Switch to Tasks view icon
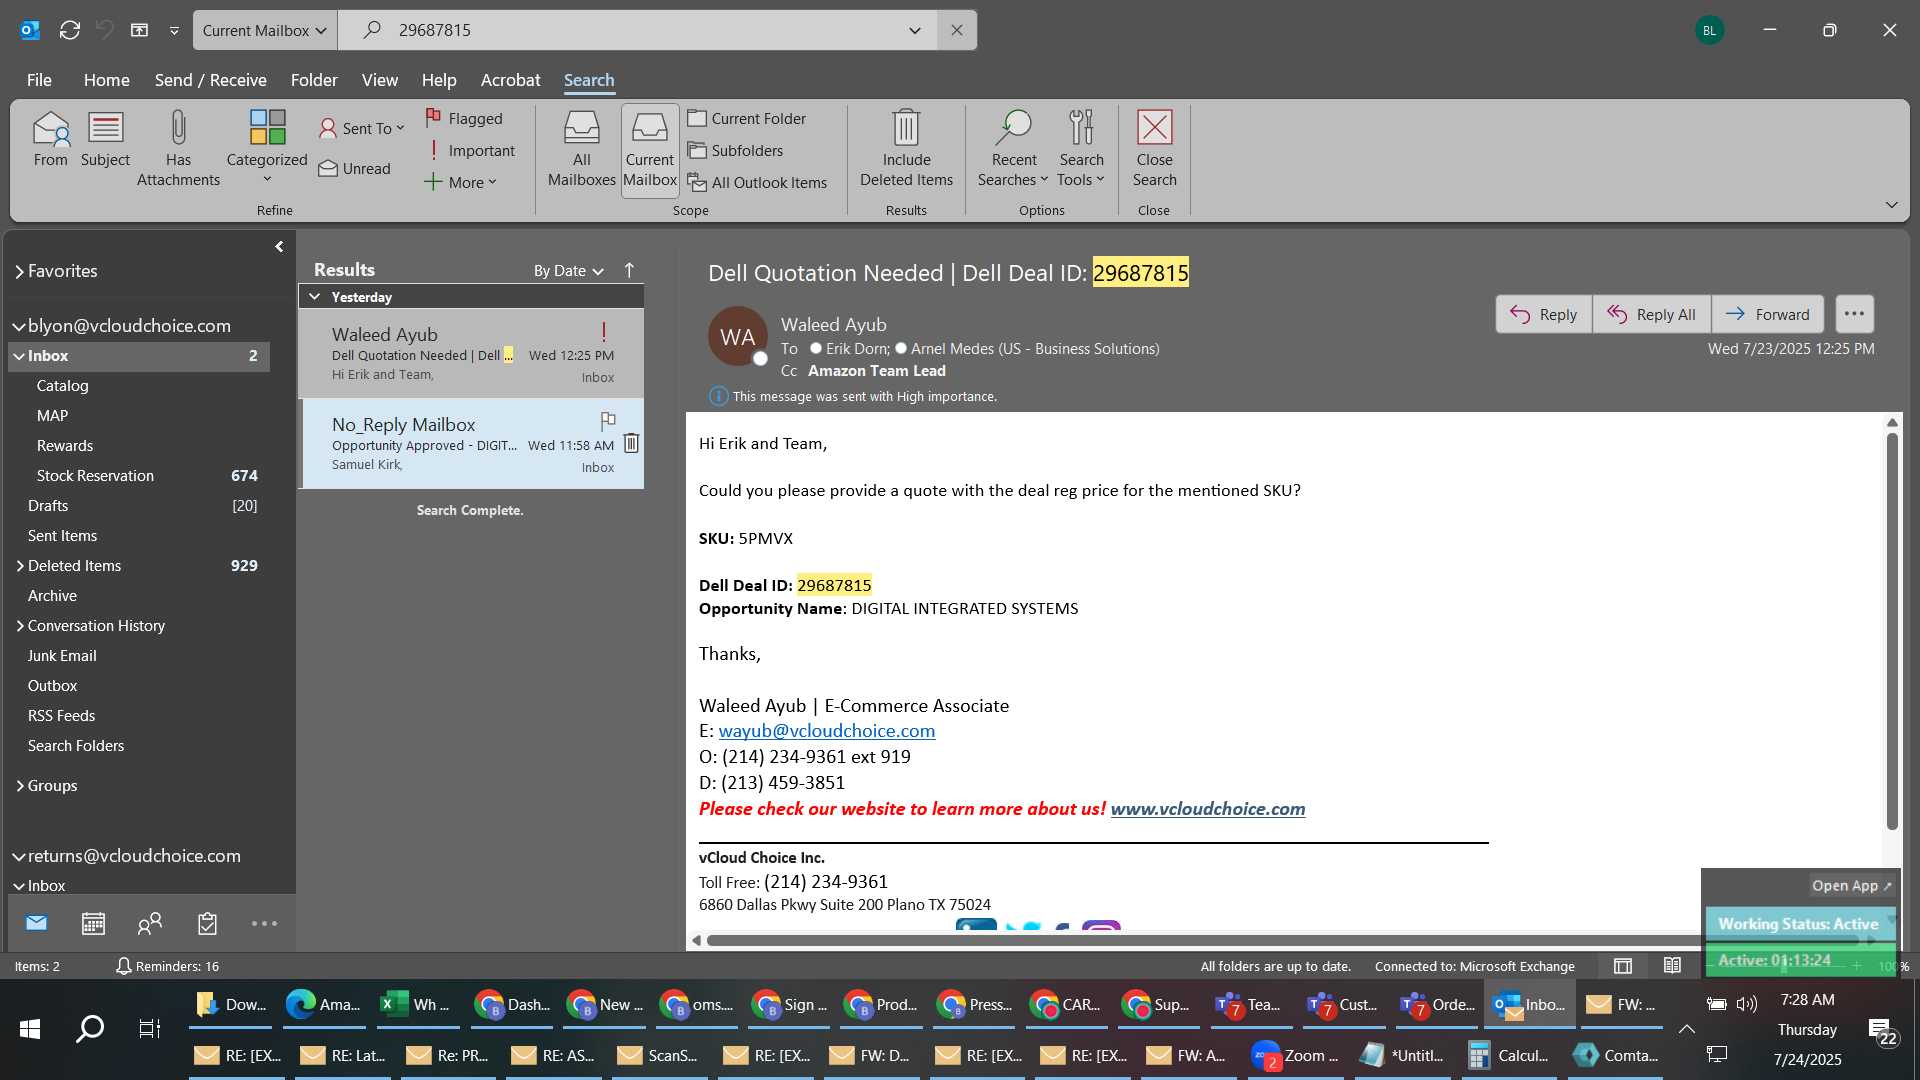The width and height of the screenshot is (1920, 1080). tap(207, 923)
